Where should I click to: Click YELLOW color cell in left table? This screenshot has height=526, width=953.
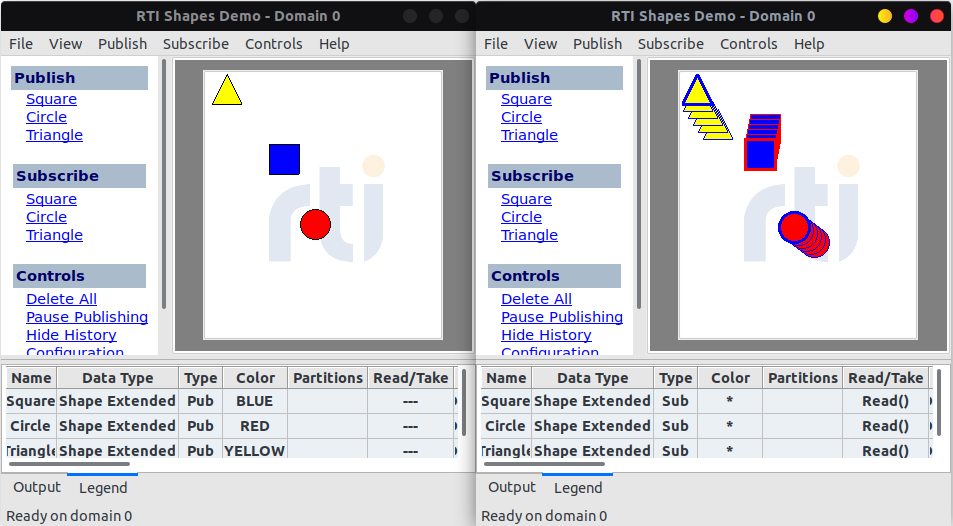(255, 451)
